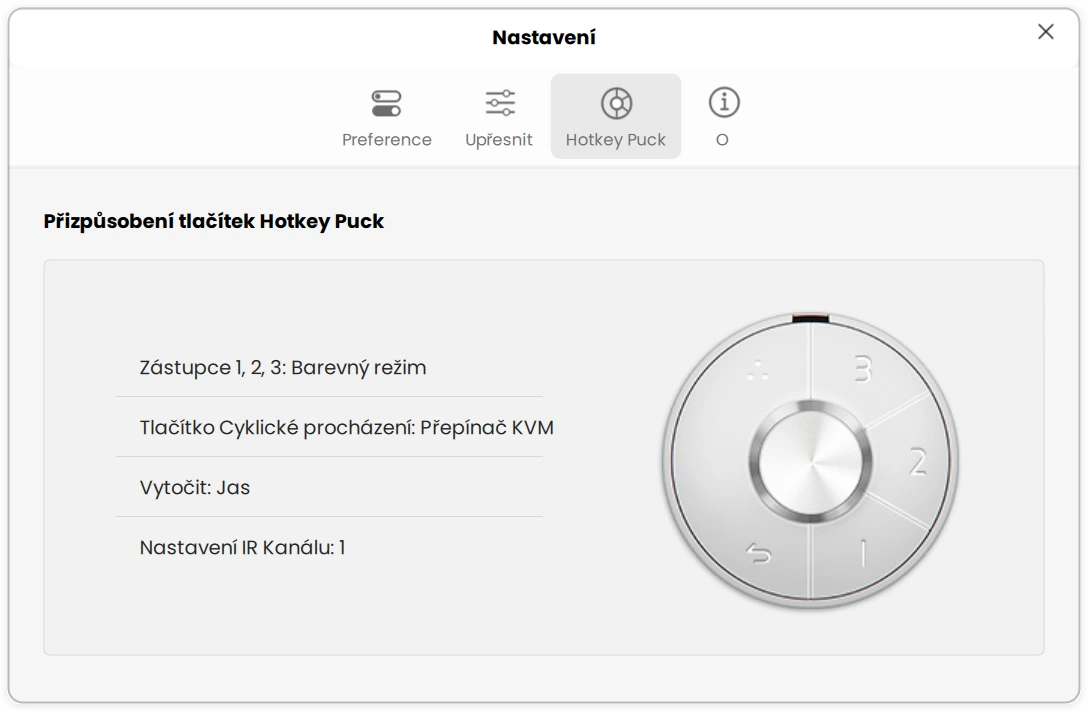Open Zástupce 1, 2, 3 Barevný režim setting
The height and width of the screenshot is (711, 1088).
283,367
